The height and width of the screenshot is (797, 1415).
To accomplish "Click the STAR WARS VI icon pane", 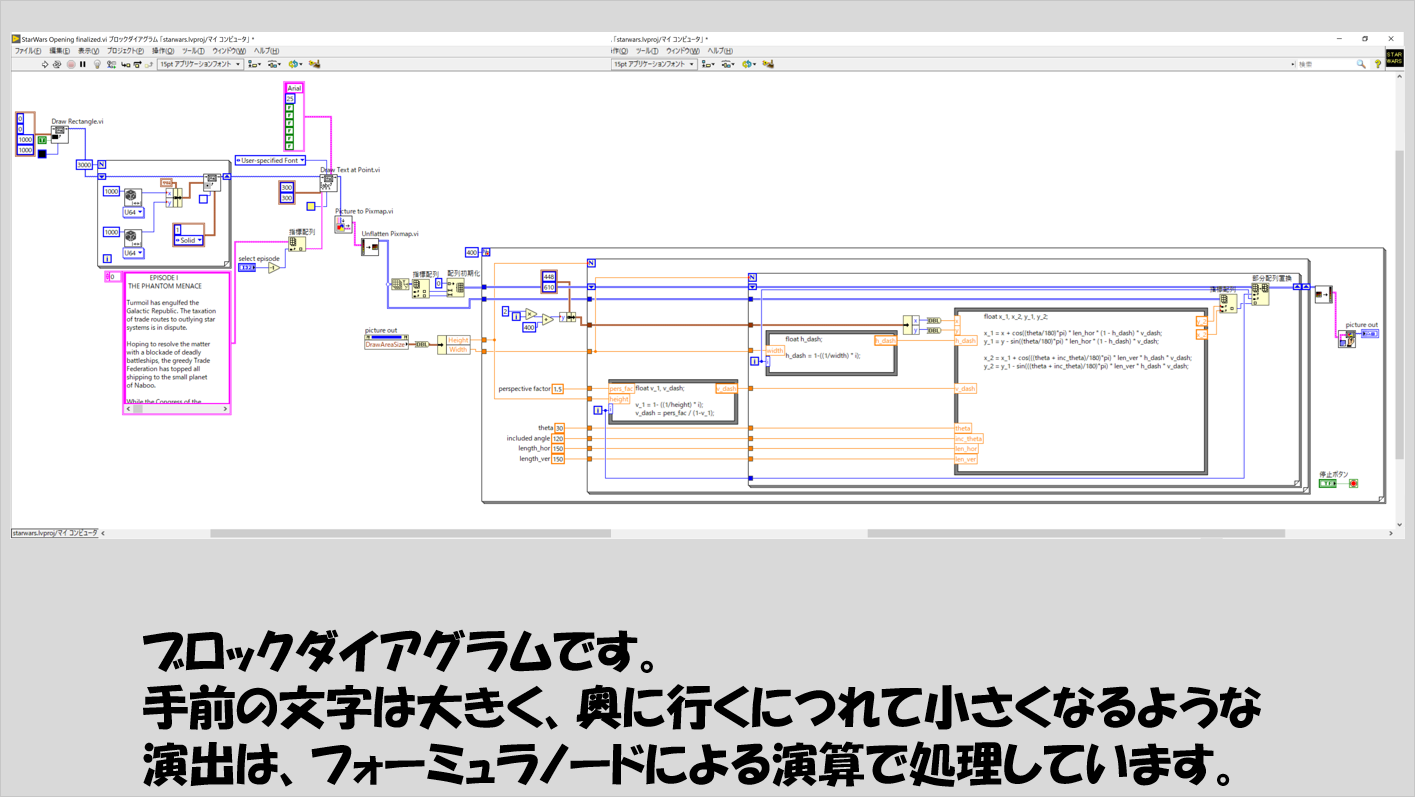I will 1394,58.
